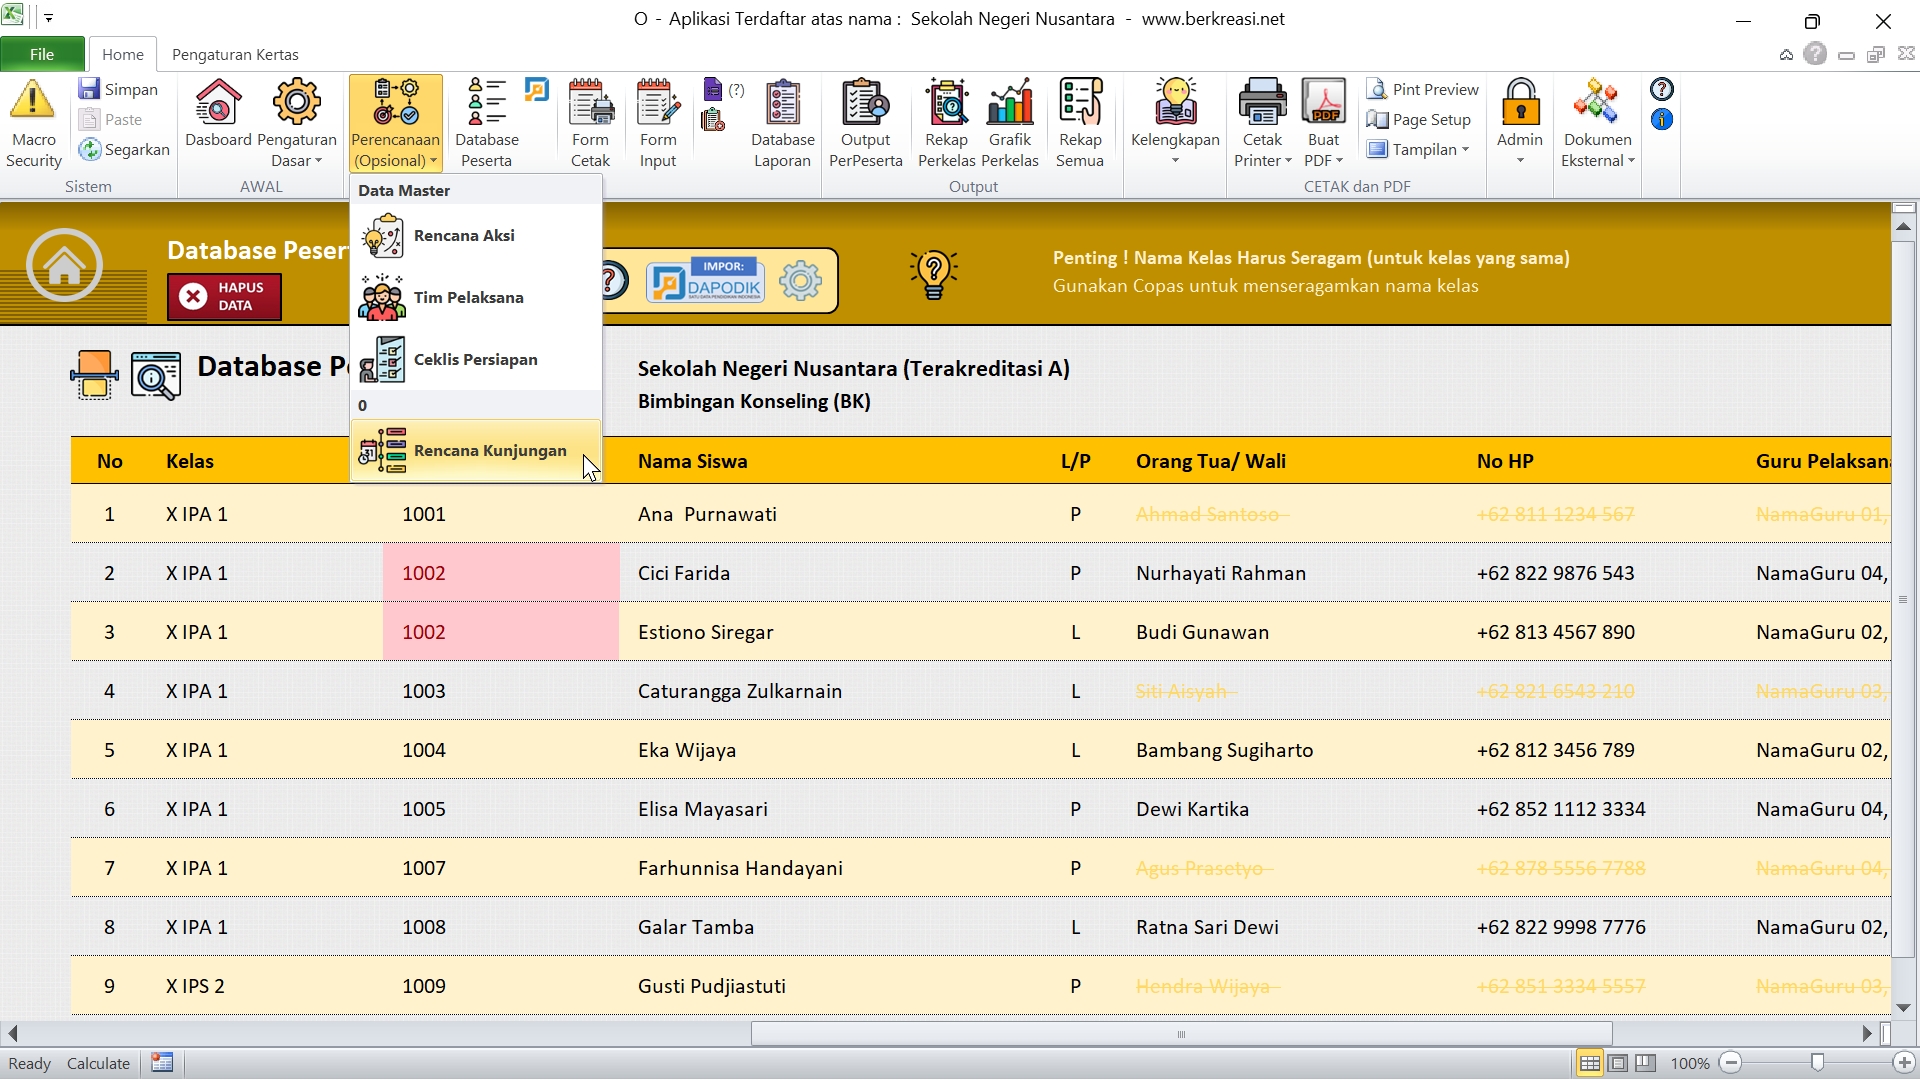This screenshot has width=1920, height=1080.
Task: Switch to Page Break Preview in the status bar
Action: (x=1645, y=1063)
